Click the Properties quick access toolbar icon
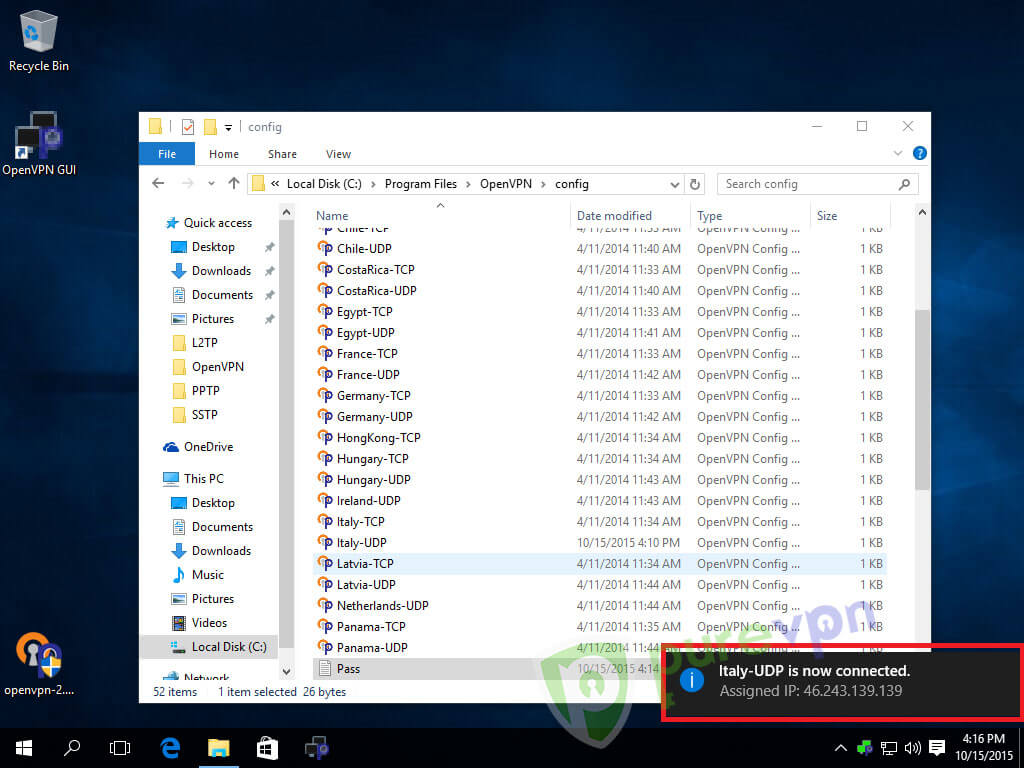 pos(188,127)
